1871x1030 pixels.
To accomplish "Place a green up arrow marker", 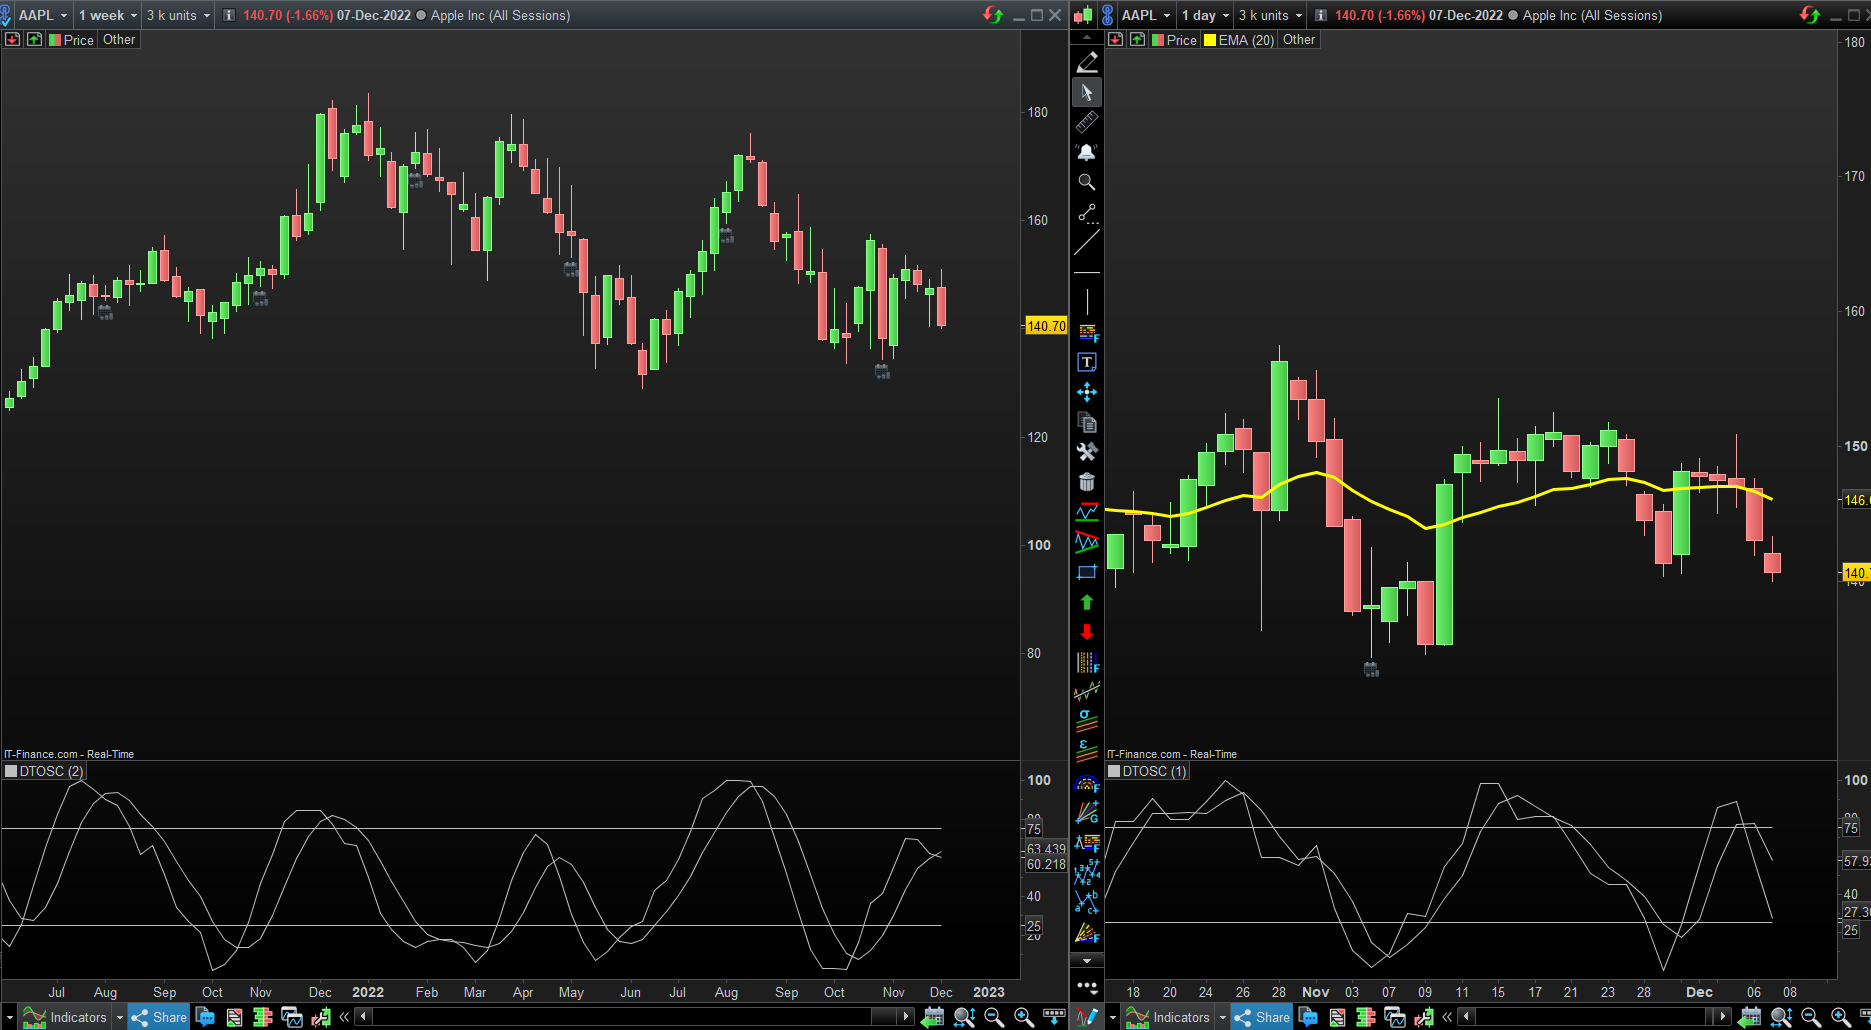I will pyautogui.click(x=1087, y=602).
